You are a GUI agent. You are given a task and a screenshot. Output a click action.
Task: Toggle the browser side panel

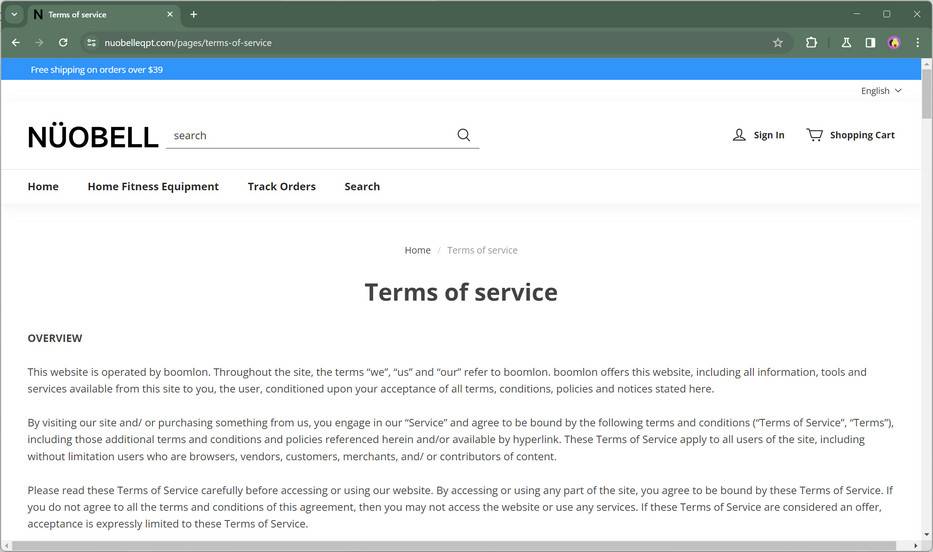pos(870,42)
